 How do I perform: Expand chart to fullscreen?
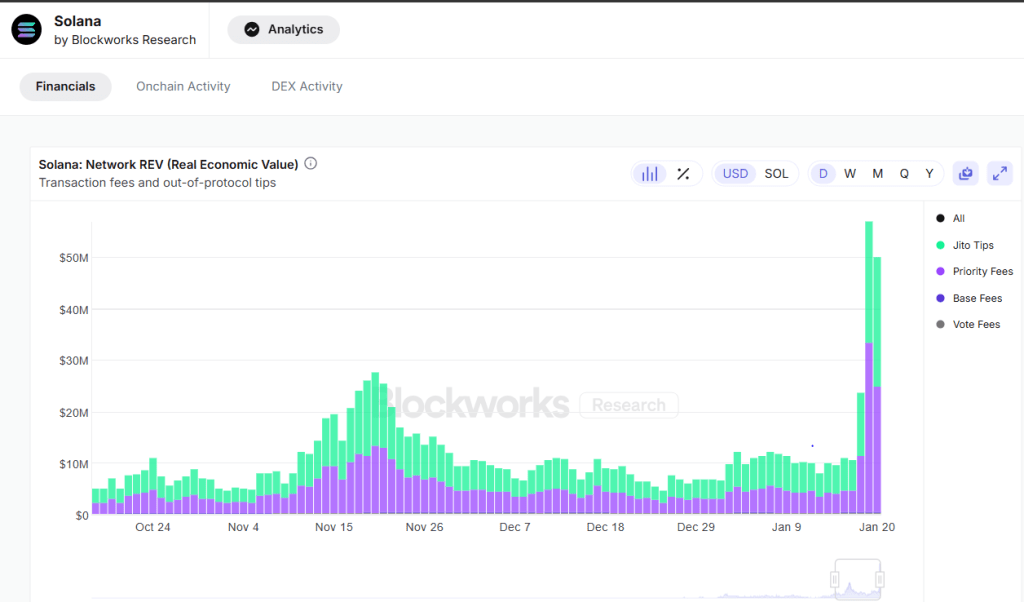coord(1000,174)
